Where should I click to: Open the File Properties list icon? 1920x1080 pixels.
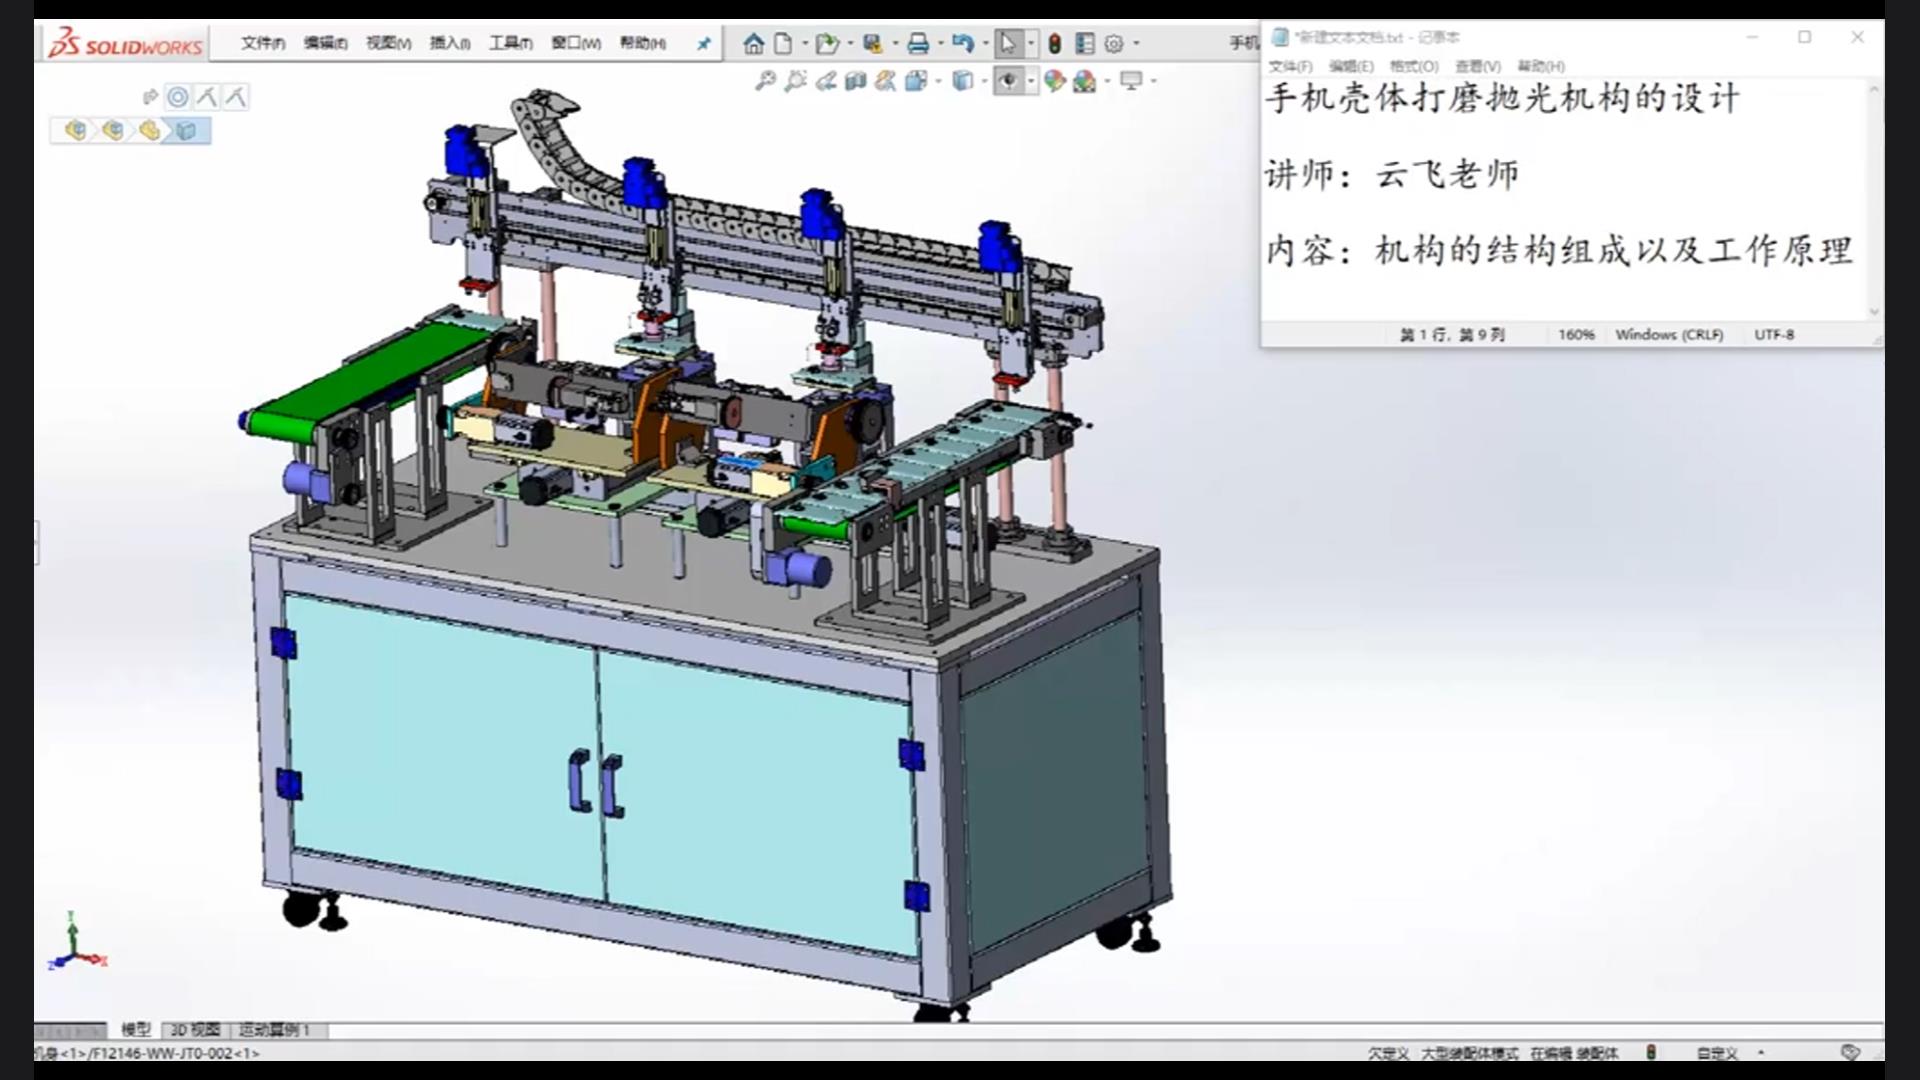(1085, 44)
